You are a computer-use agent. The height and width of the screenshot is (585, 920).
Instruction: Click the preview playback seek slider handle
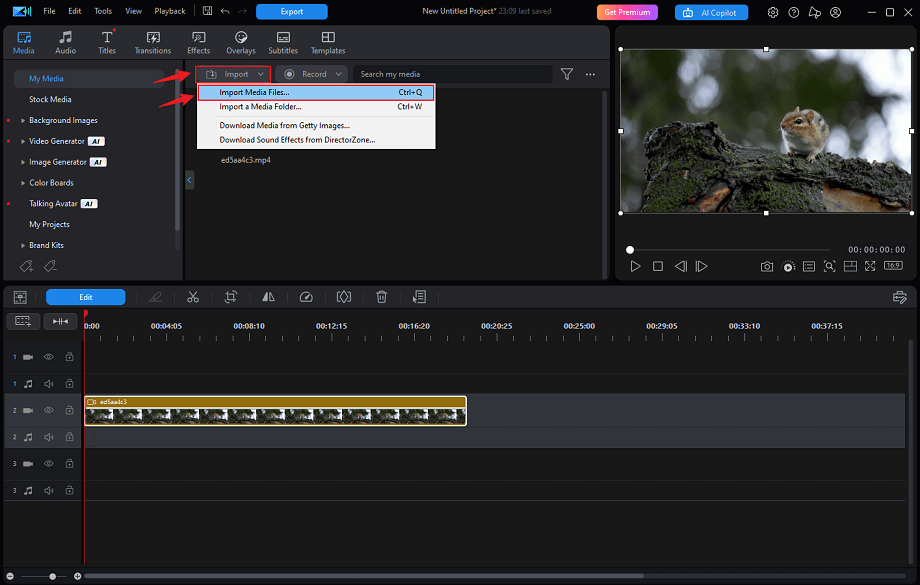click(x=630, y=249)
